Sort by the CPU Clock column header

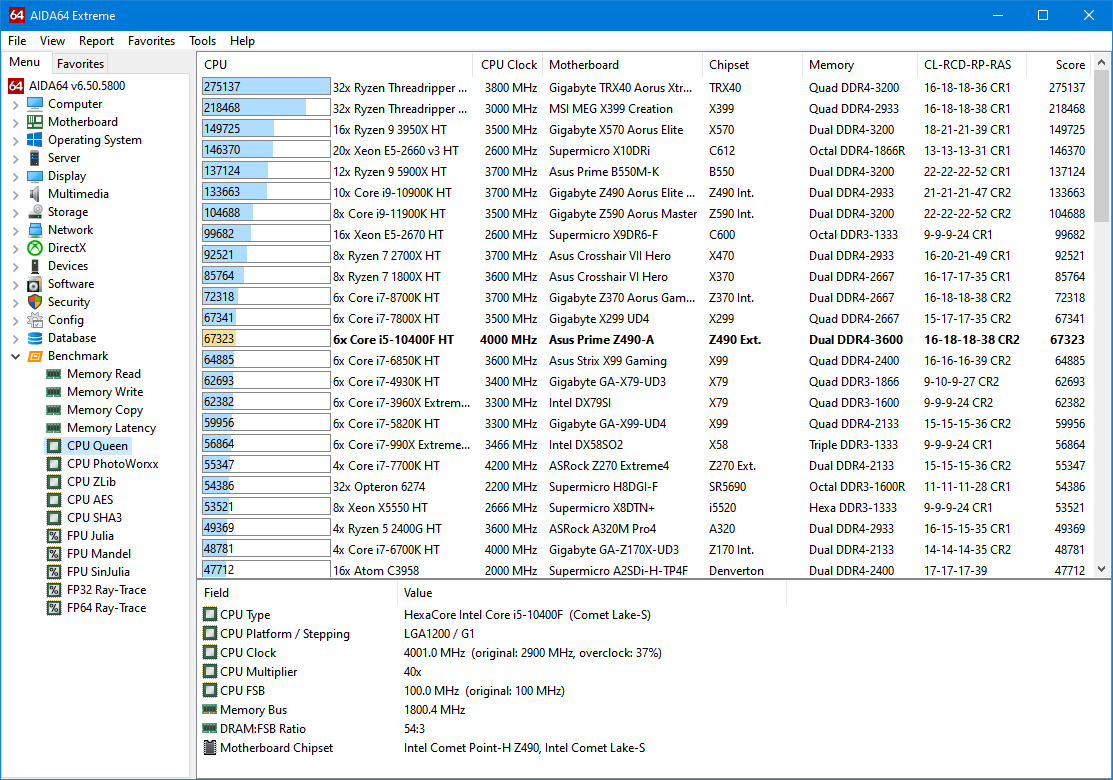(507, 65)
